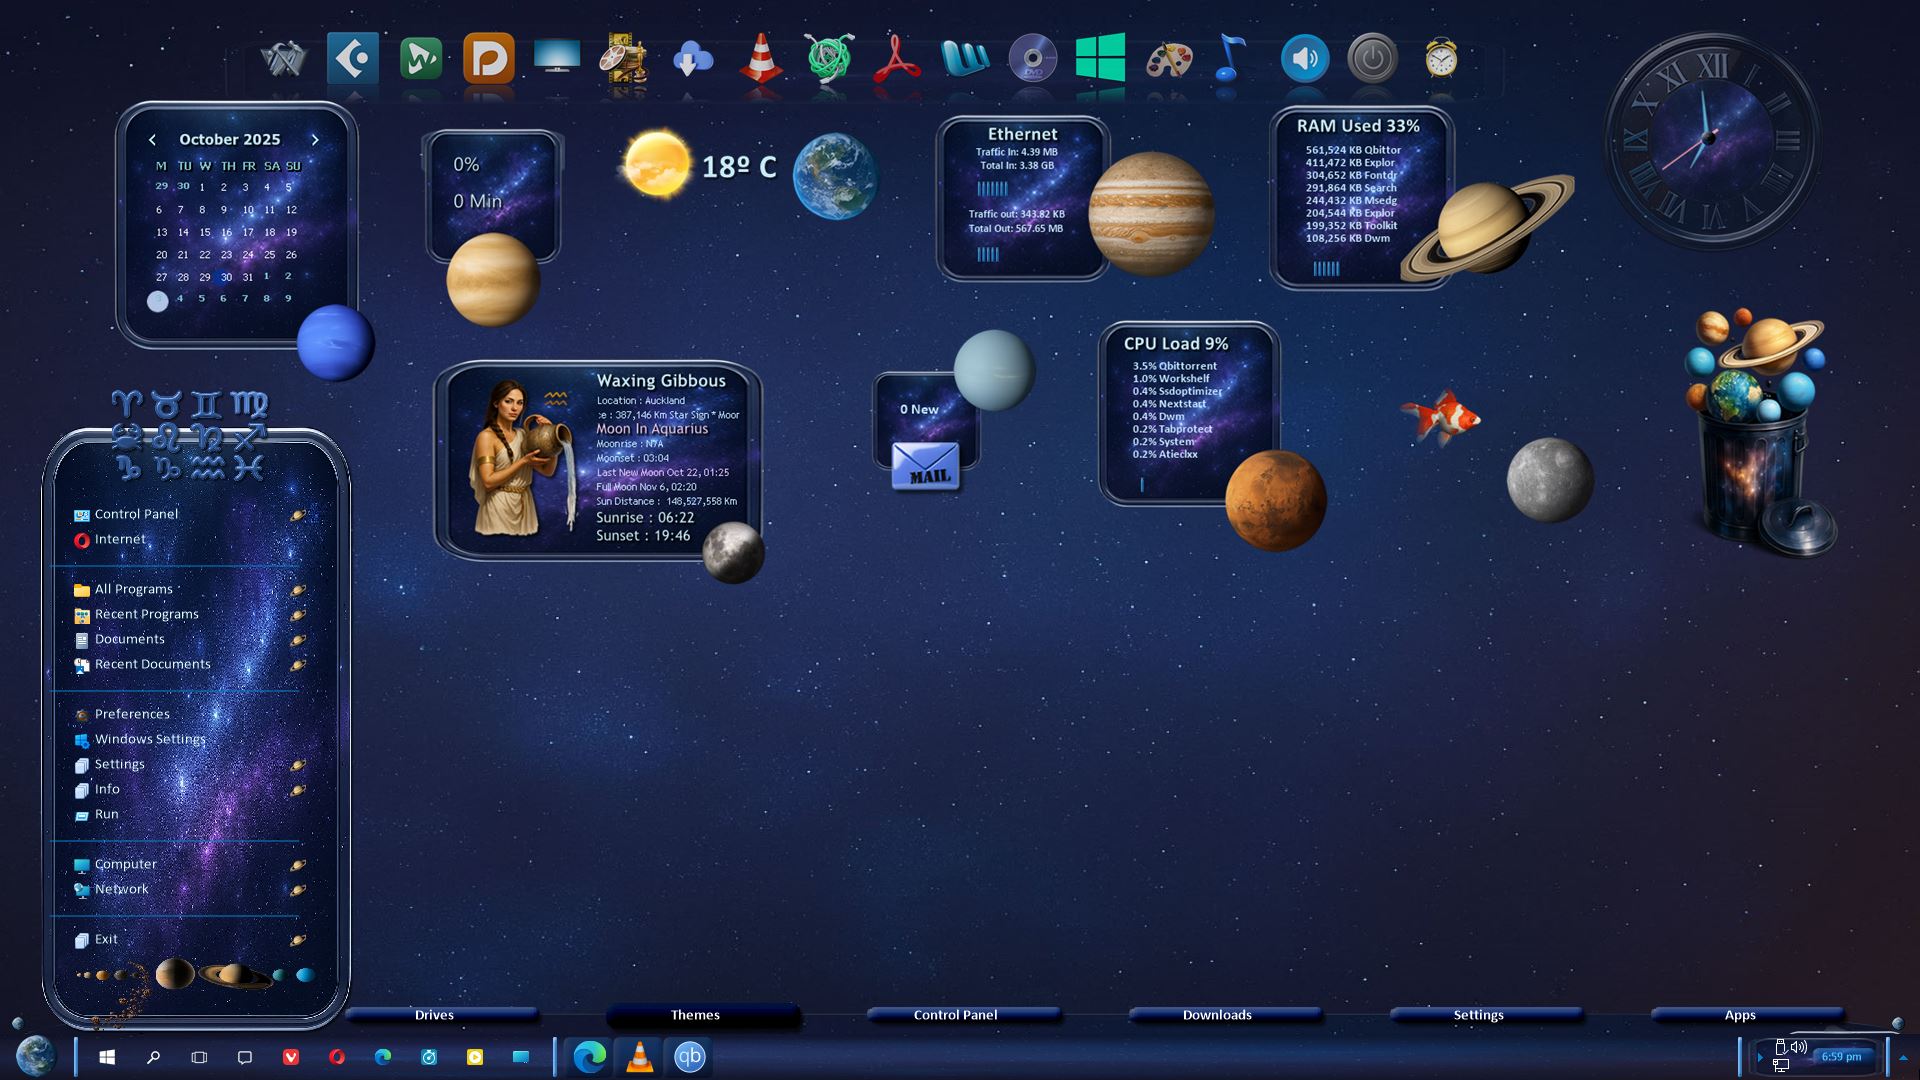Expand the Computer submenu arrow
This screenshot has width=1920, height=1080.
click(x=298, y=865)
